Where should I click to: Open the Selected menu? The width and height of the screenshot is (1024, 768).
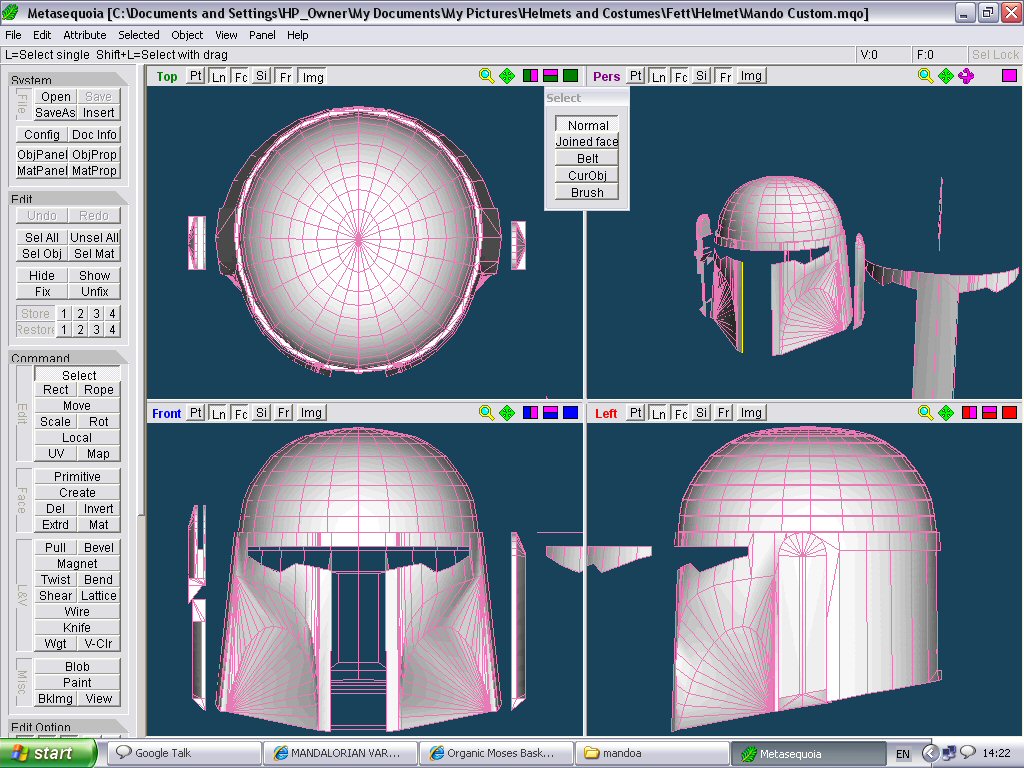(138, 35)
